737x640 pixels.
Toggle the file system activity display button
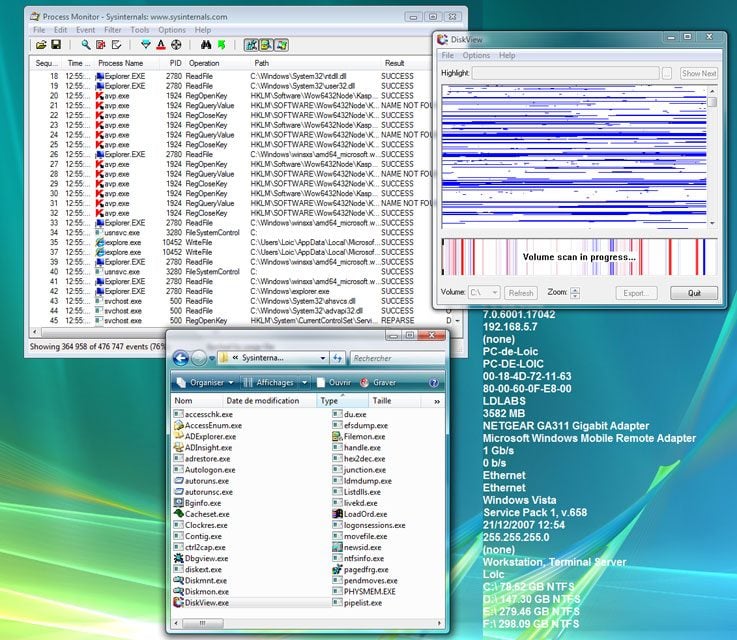tap(266, 45)
